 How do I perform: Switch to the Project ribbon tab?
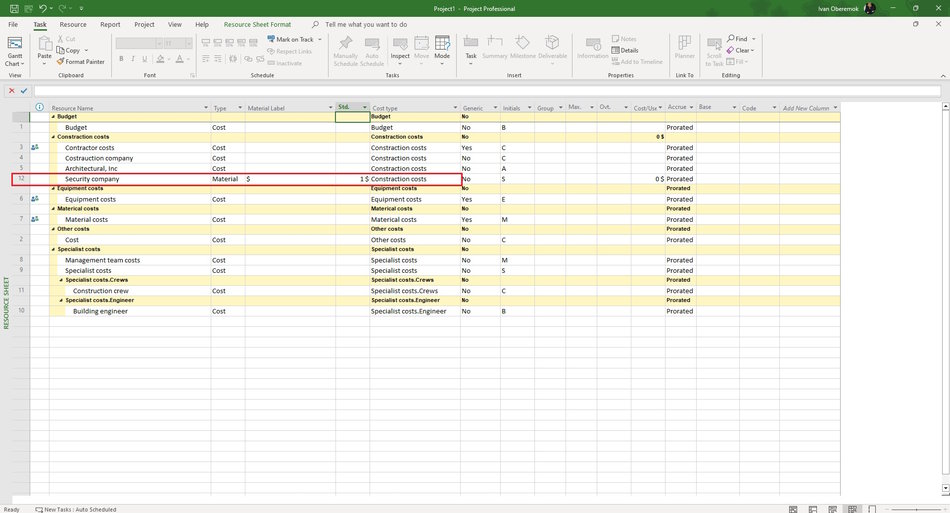[x=144, y=24]
